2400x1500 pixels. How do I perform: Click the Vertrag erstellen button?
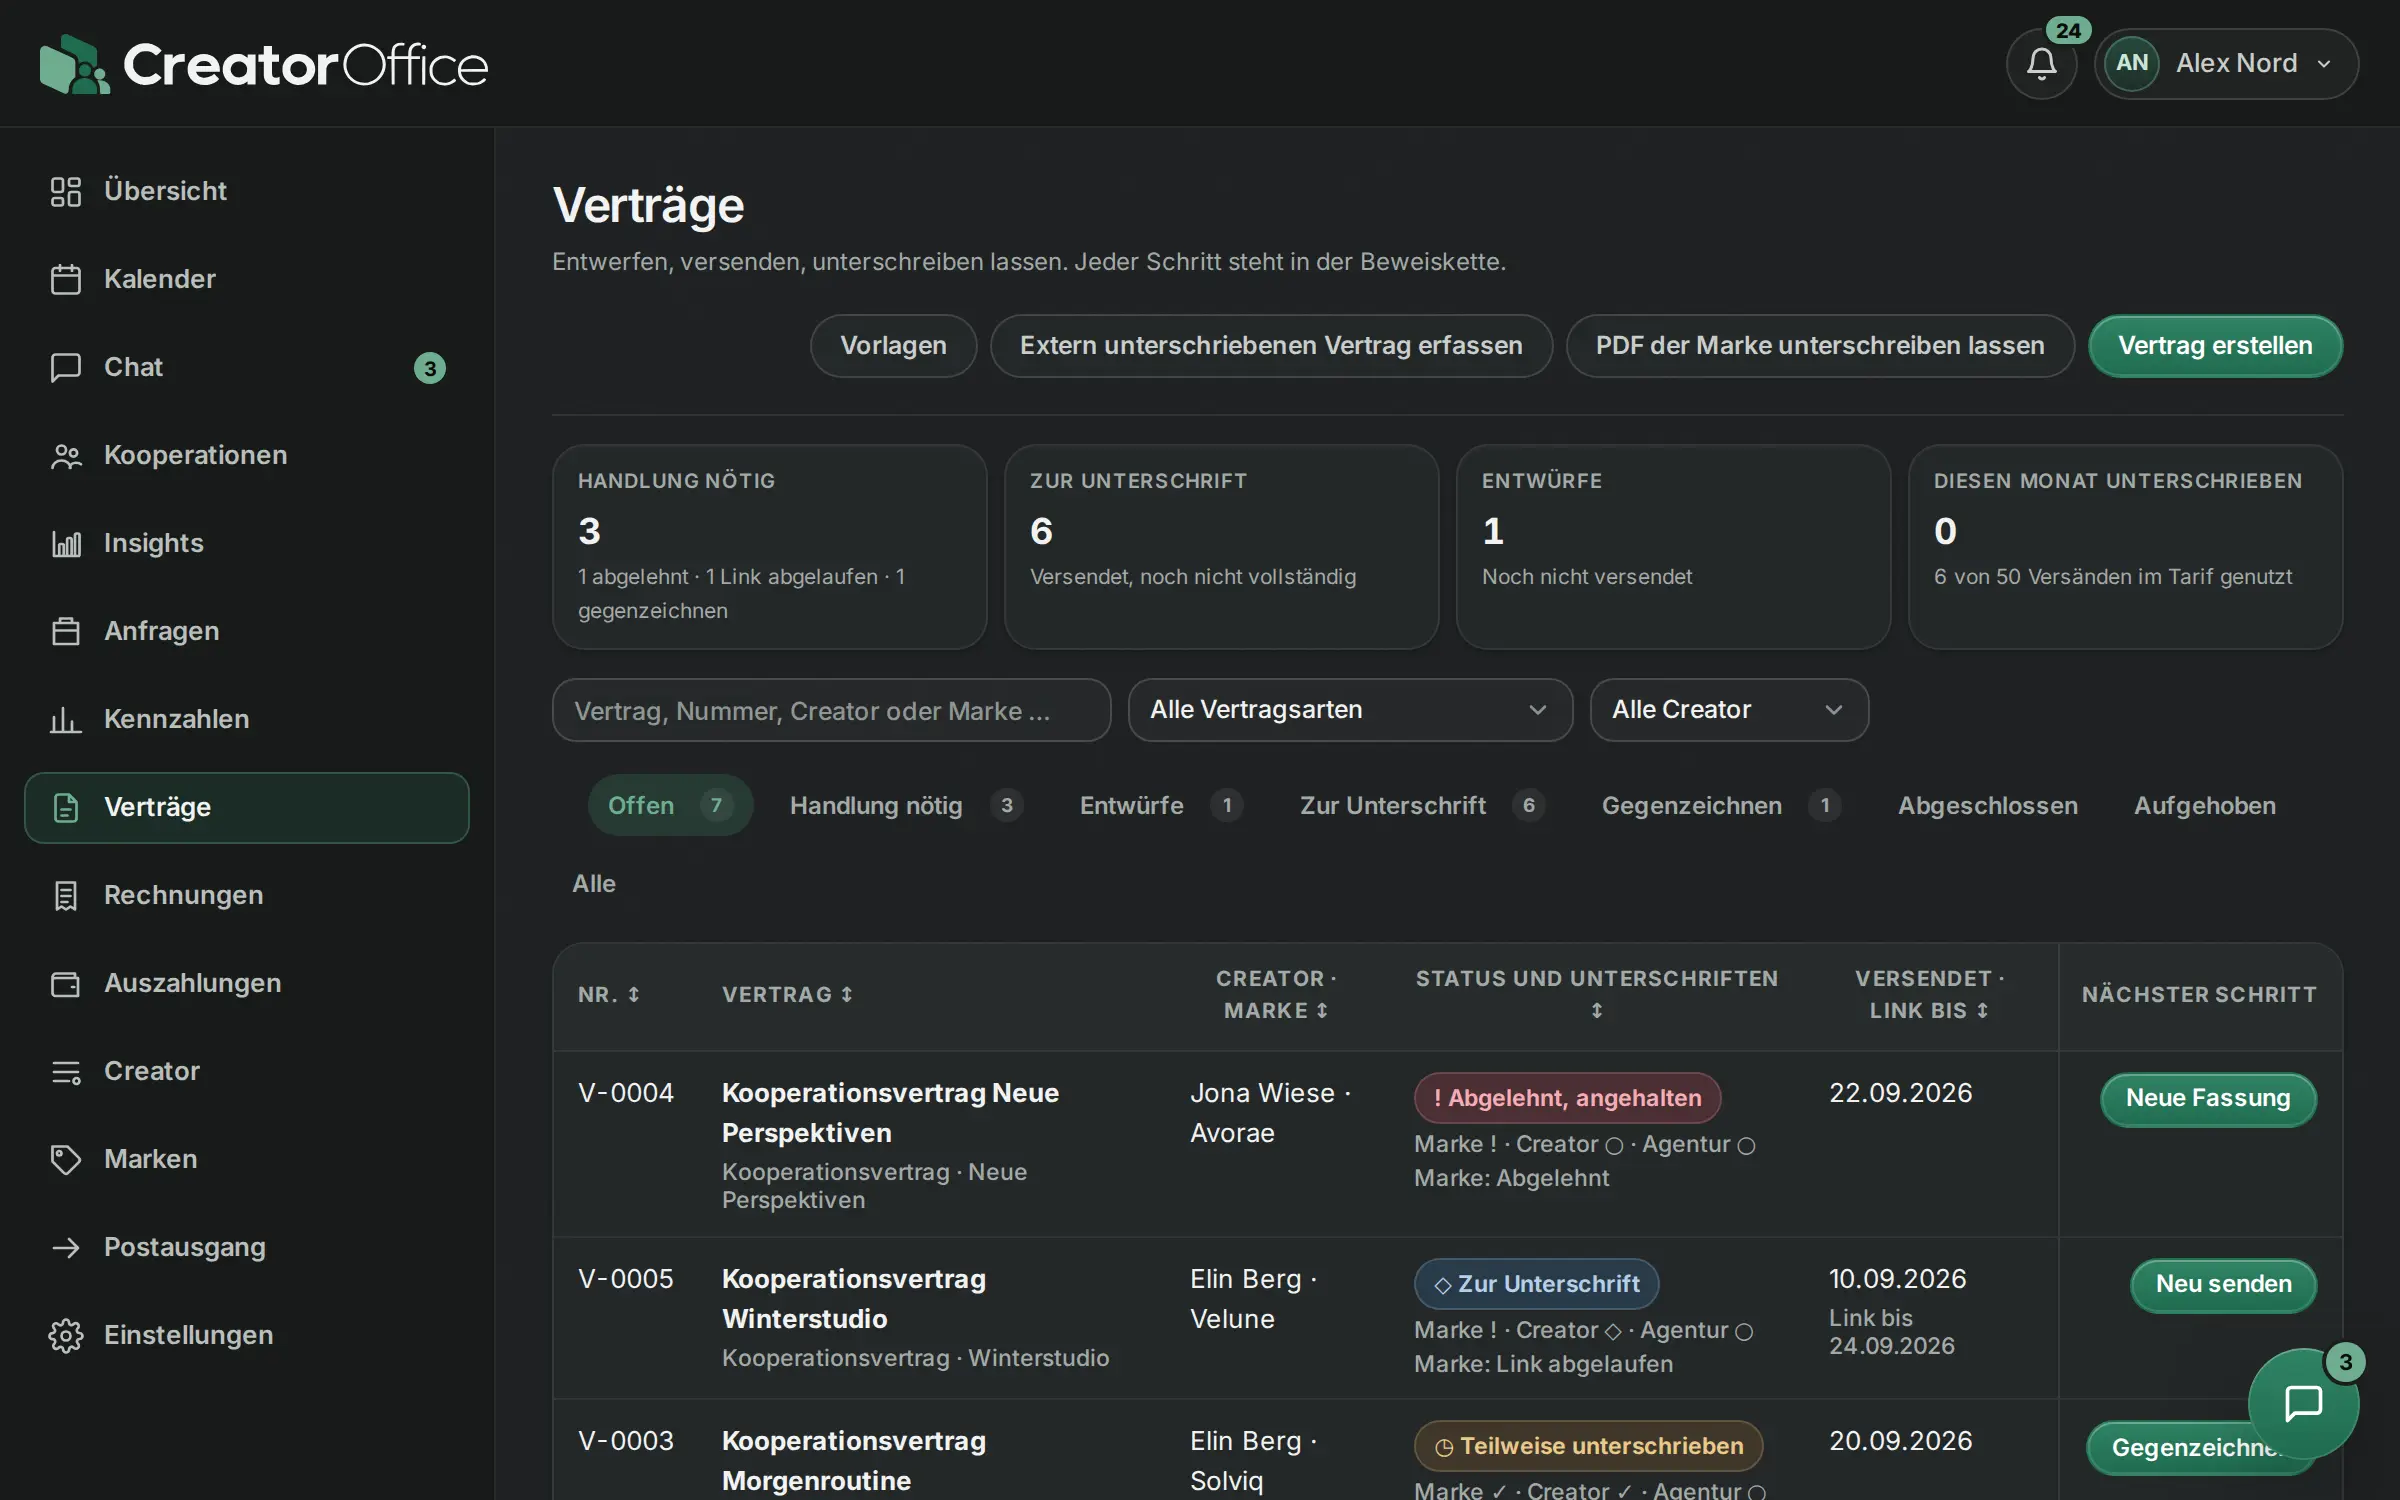(x=2215, y=346)
